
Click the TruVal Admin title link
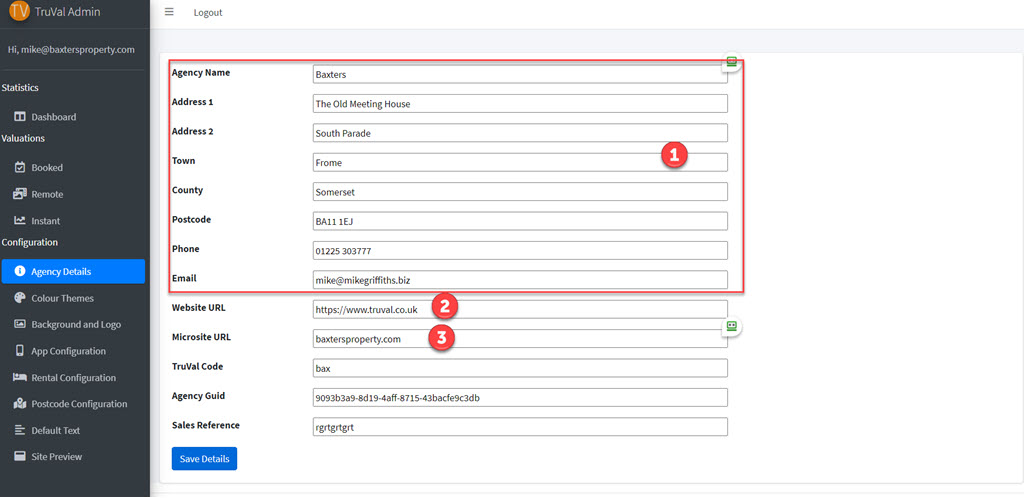(x=67, y=12)
